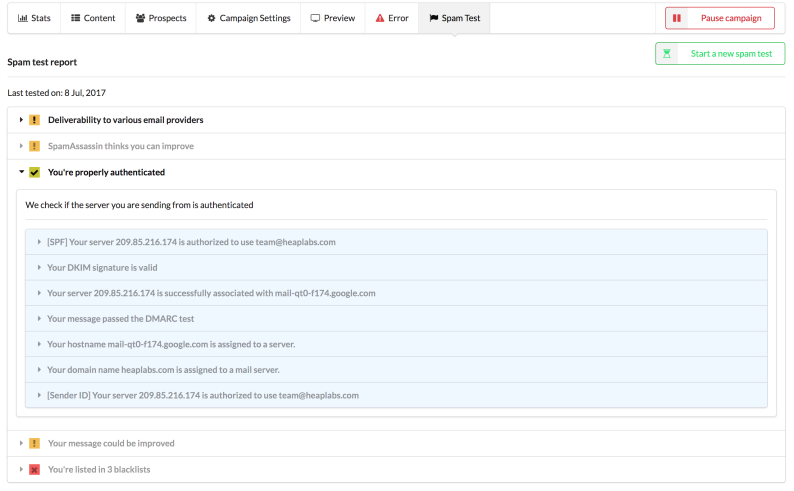Open the Error tab
This screenshot has height=491, width=794.
click(392, 18)
